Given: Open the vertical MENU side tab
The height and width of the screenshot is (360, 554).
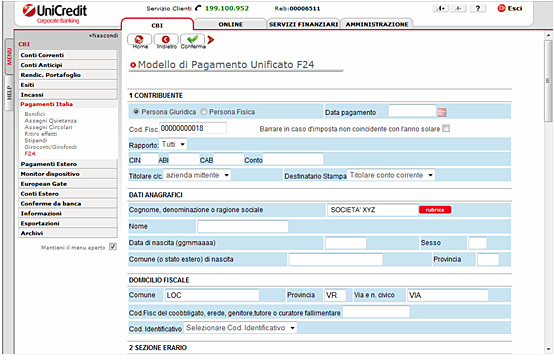Looking at the screenshot, I should click(x=9, y=57).
